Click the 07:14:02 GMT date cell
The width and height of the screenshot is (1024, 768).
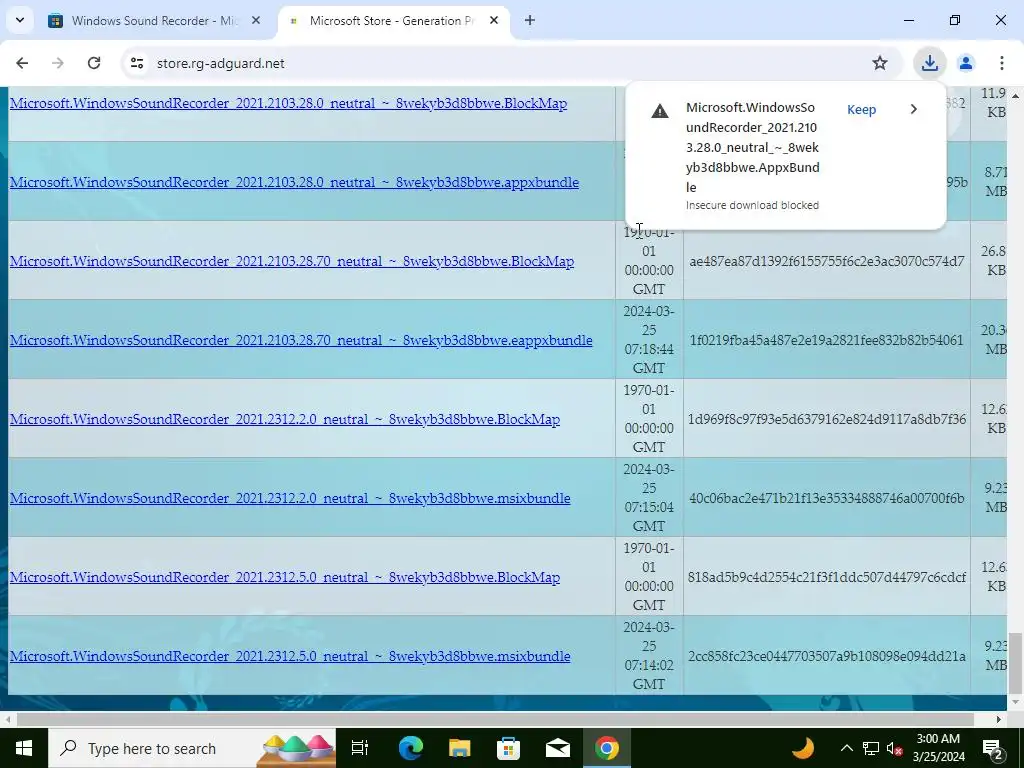click(648, 656)
